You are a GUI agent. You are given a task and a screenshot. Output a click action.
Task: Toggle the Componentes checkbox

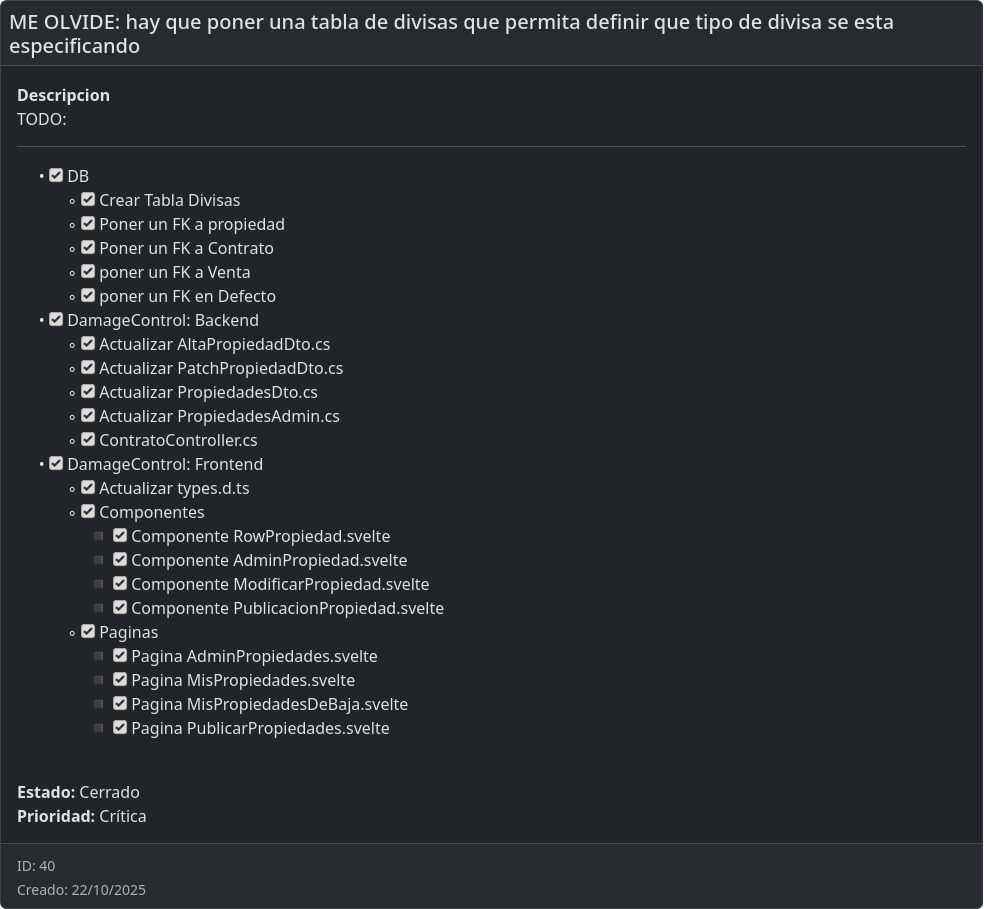click(x=88, y=511)
